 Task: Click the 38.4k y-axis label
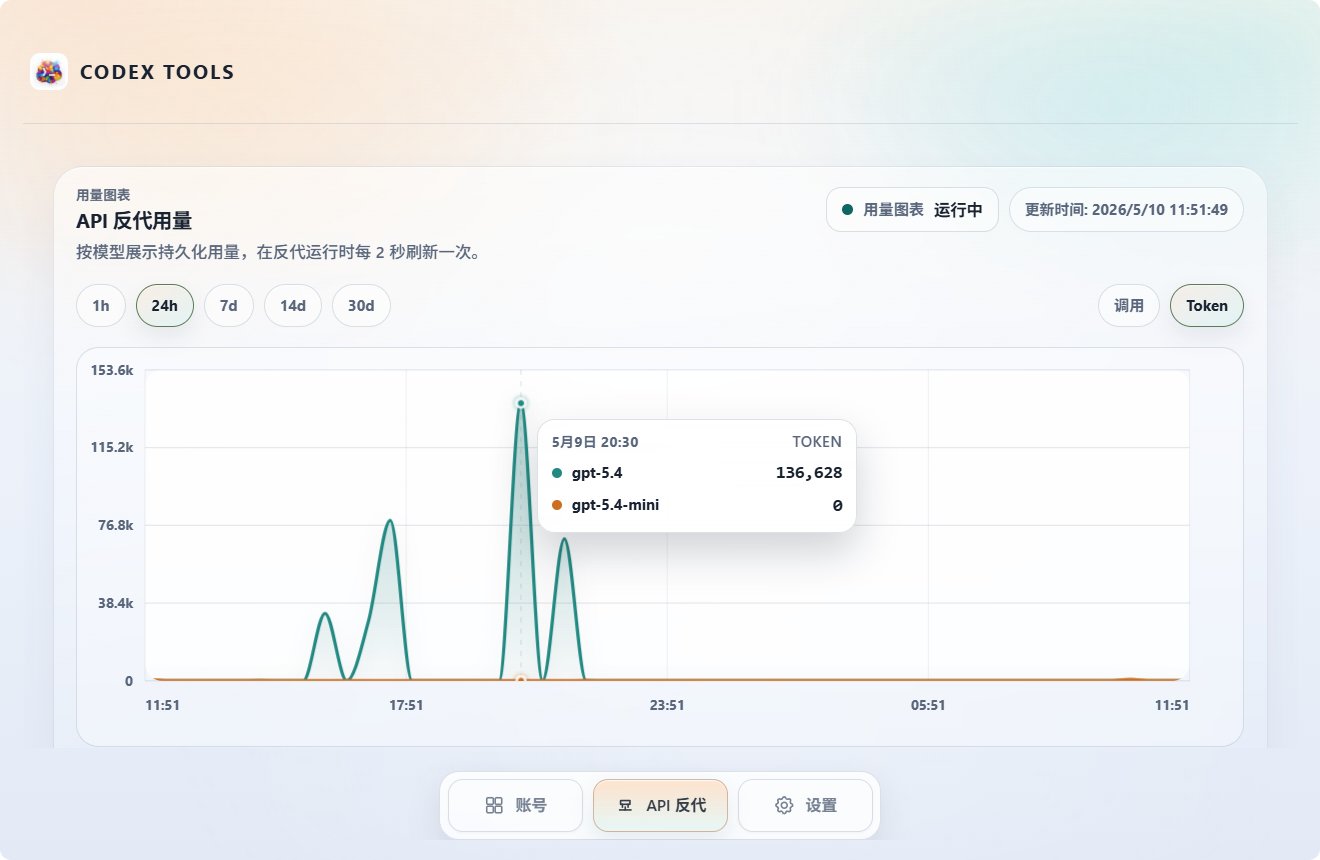tap(115, 603)
